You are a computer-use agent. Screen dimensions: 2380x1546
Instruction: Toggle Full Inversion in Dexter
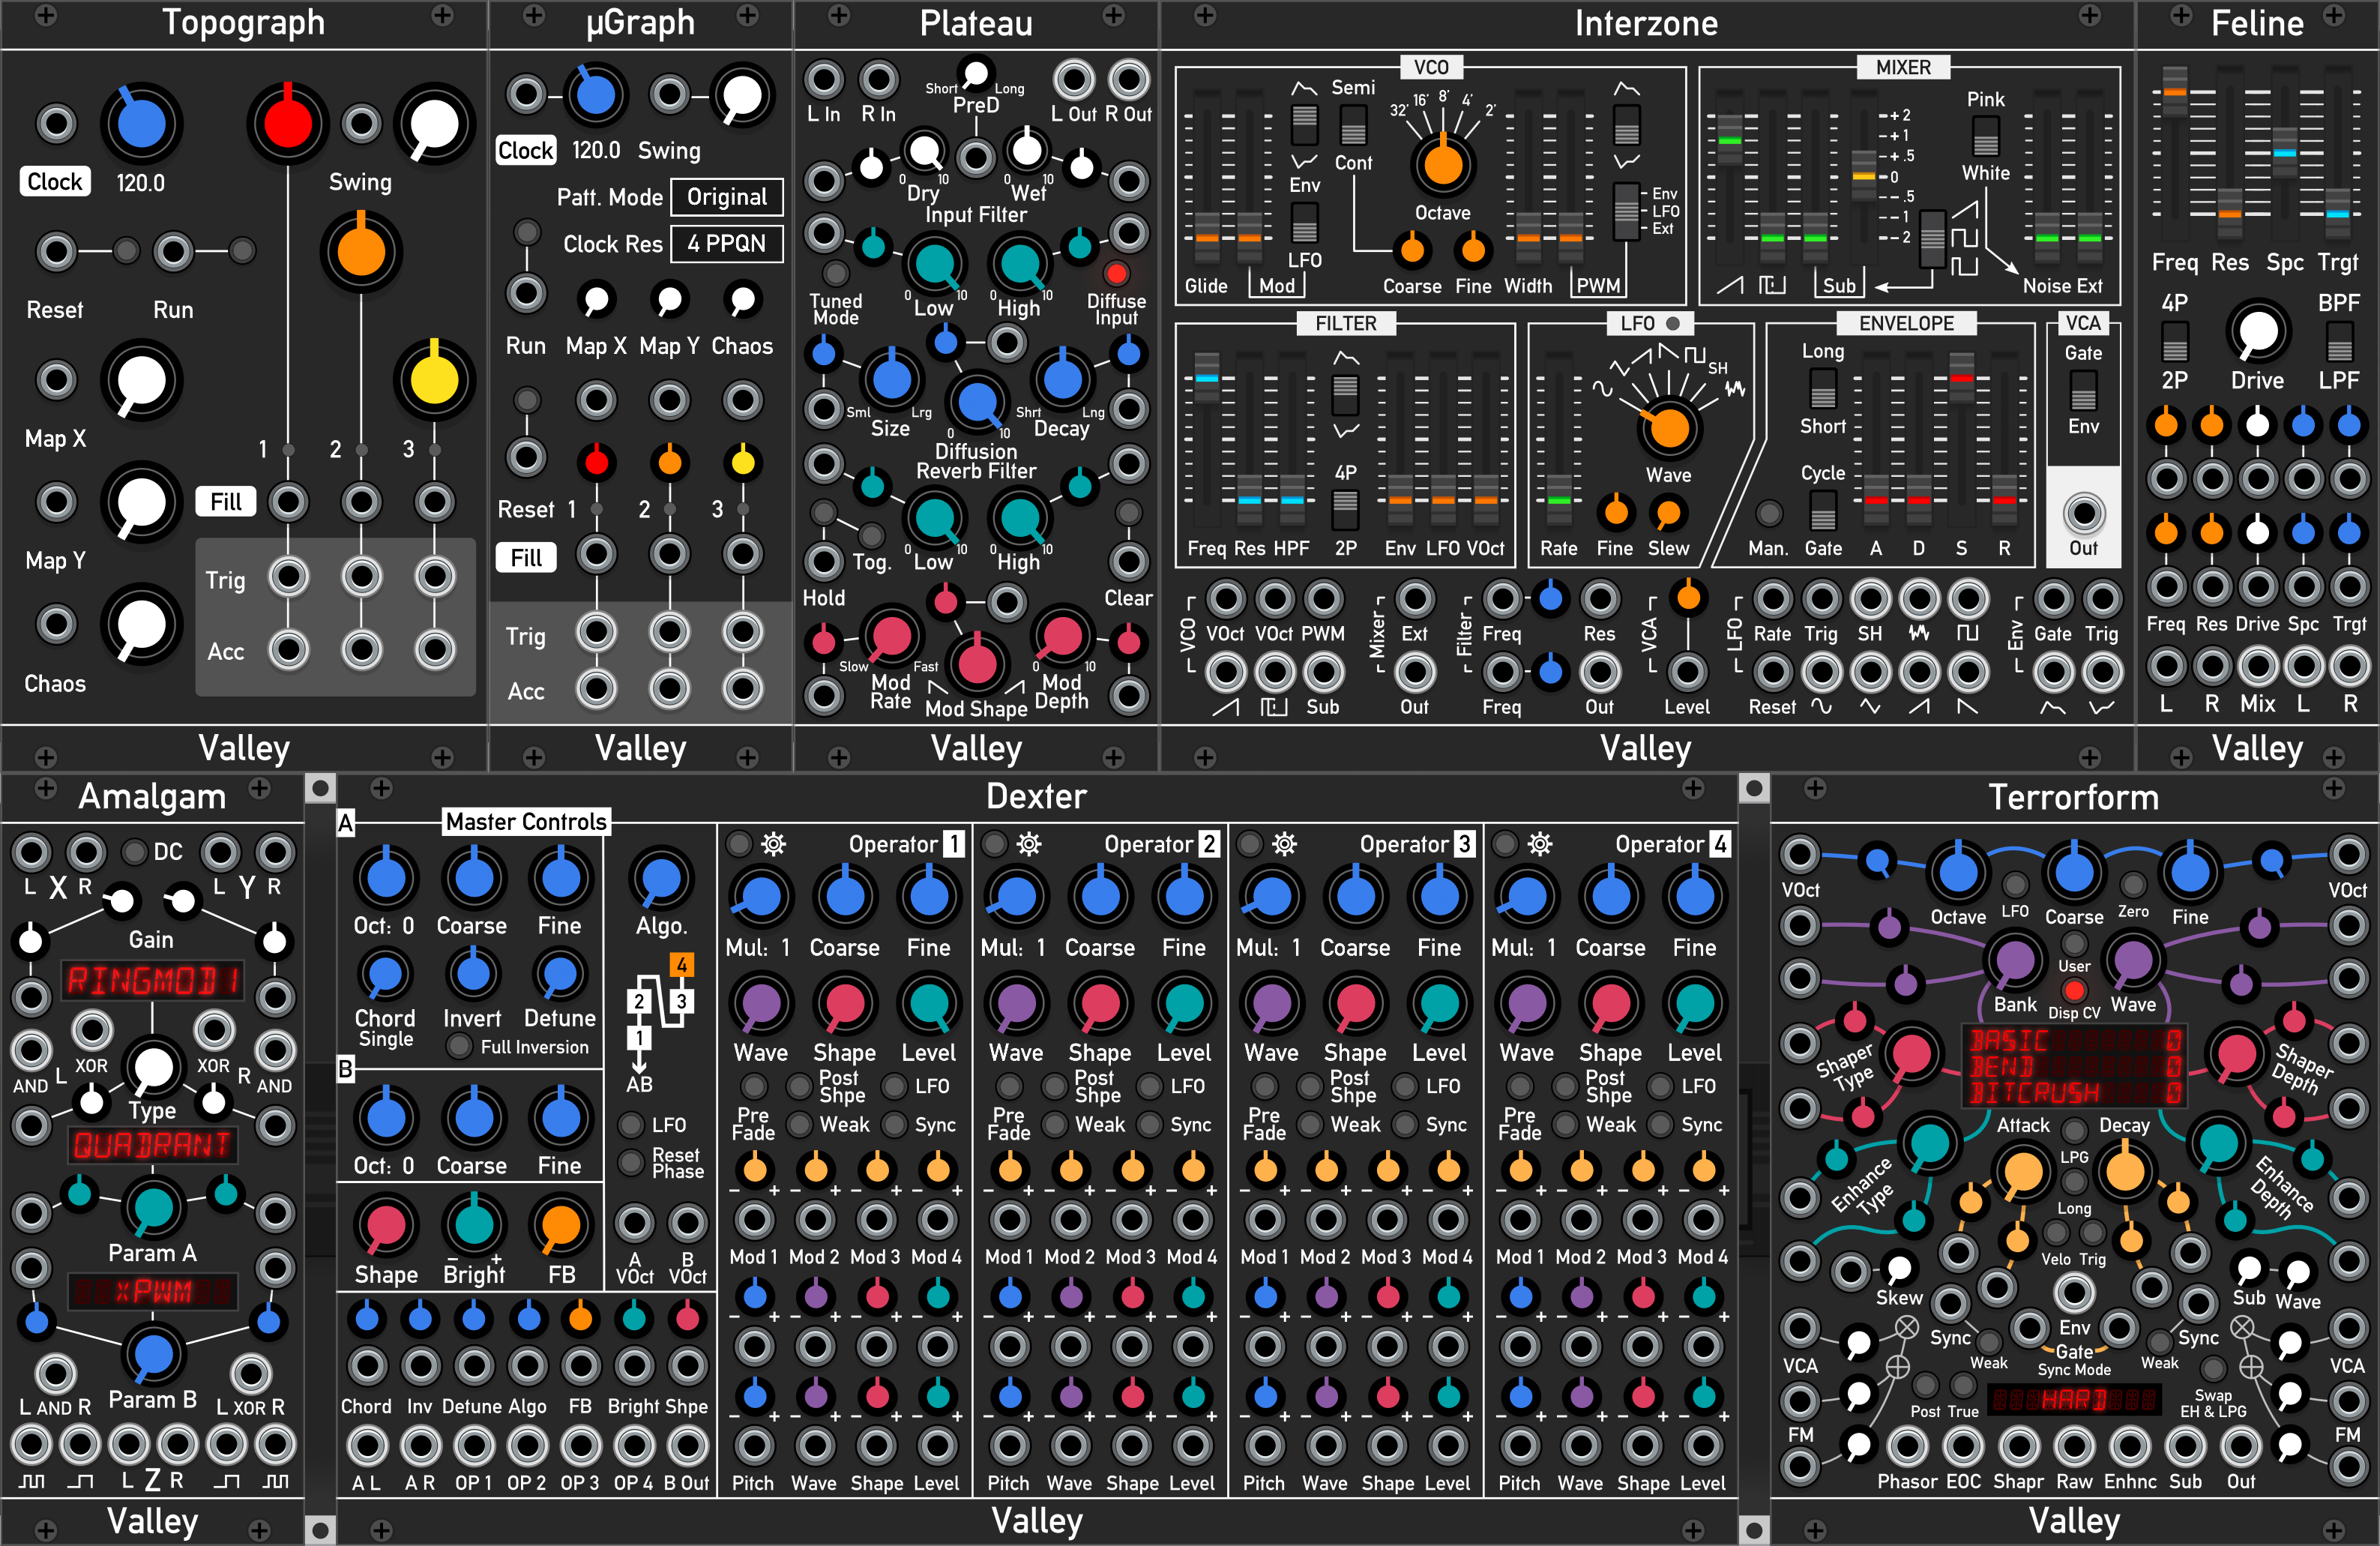click(459, 1046)
